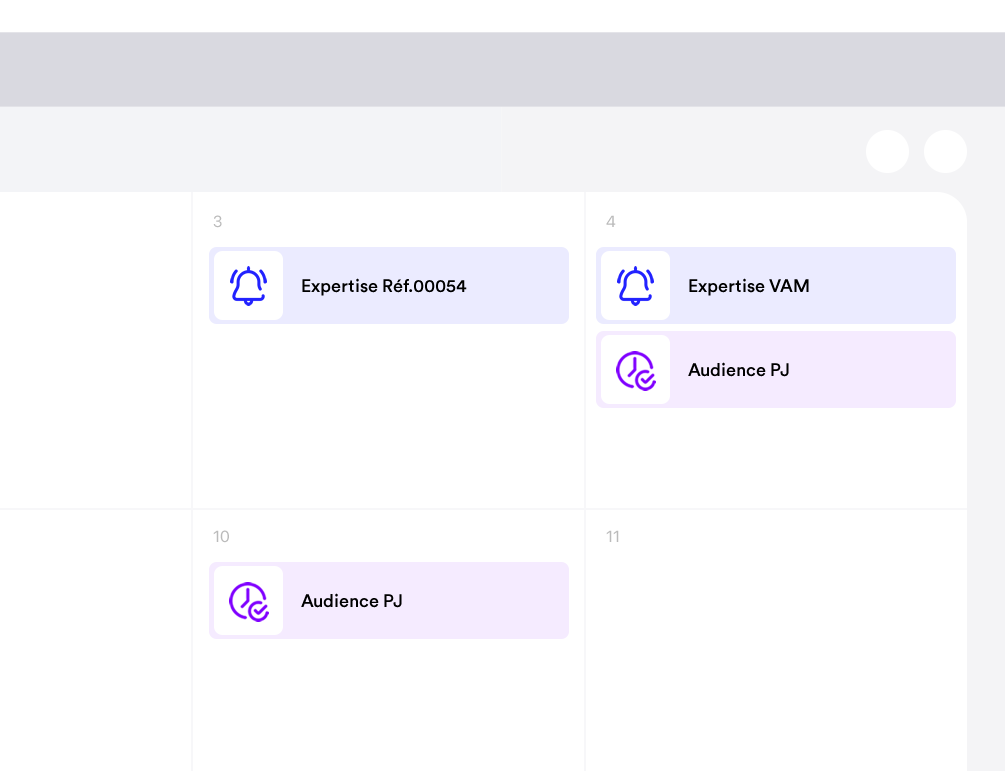
Task: Click the empty calendar cell left of day 3
Action: pos(95,350)
